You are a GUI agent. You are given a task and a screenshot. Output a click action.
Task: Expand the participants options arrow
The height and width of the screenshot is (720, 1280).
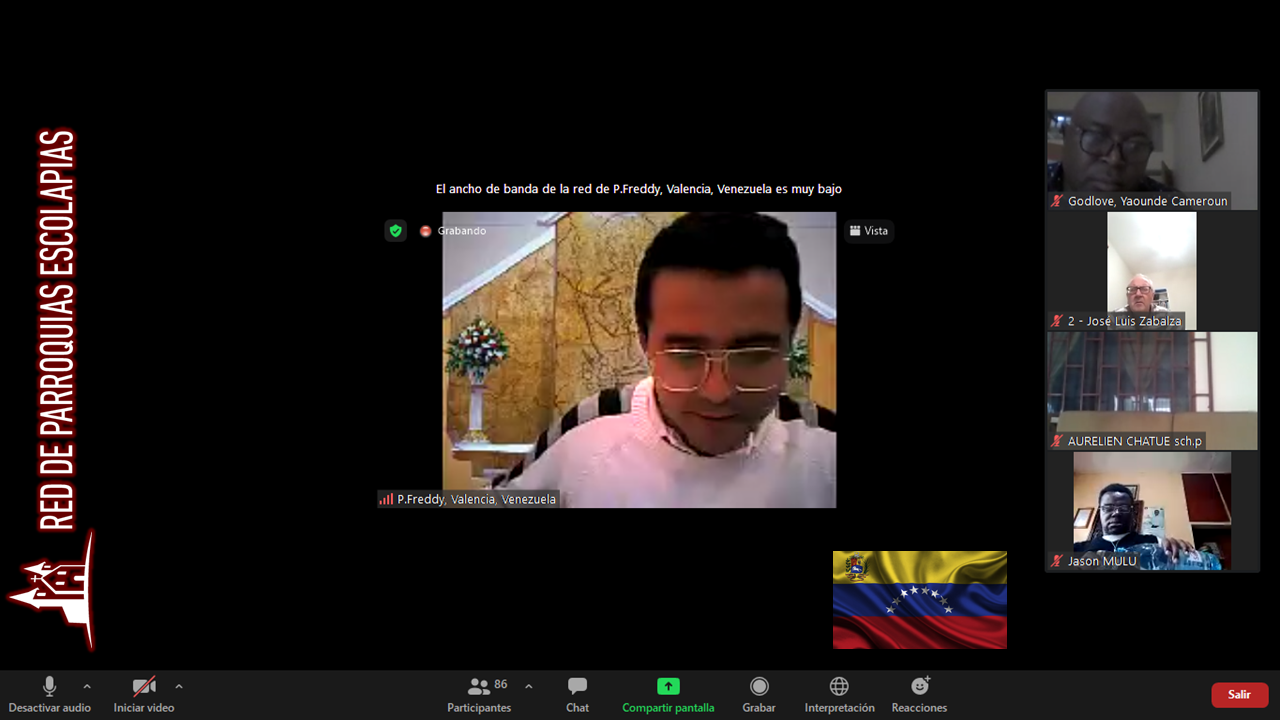point(528,686)
